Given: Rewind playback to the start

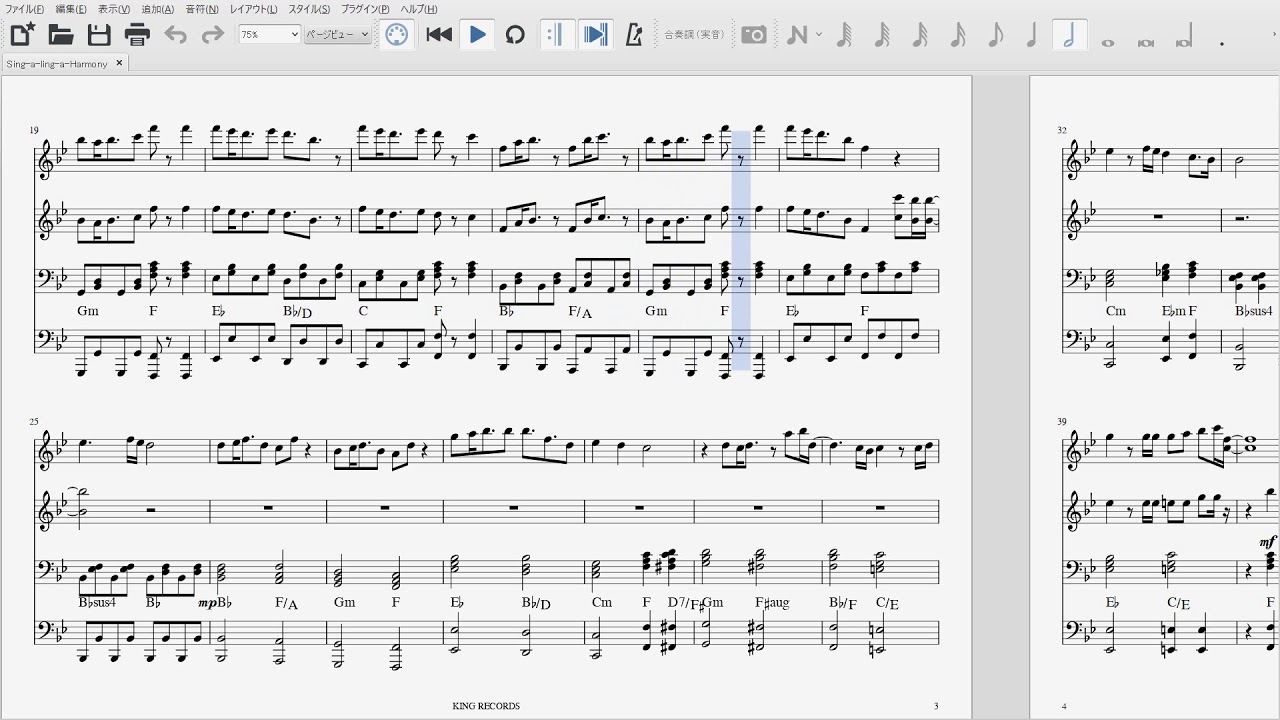Looking at the screenshot, I should coord(439,35).
